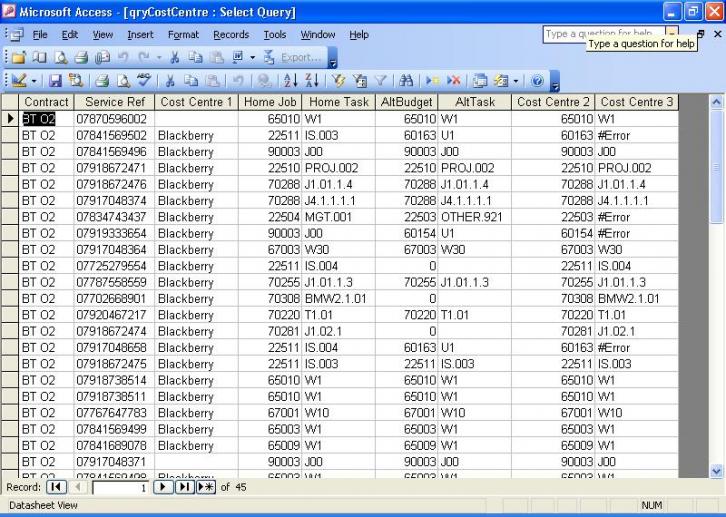
Task: Click the OTHER.921 cell under AltTask
Action: [x=475, y=217]
